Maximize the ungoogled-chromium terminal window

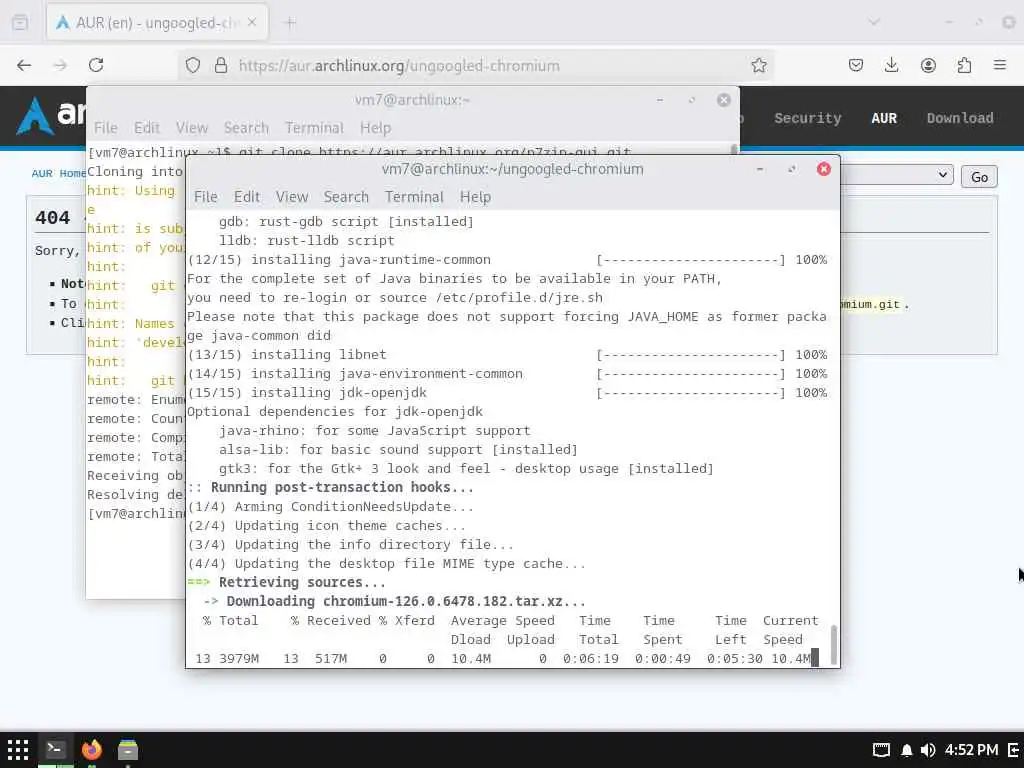coord(792,169)
